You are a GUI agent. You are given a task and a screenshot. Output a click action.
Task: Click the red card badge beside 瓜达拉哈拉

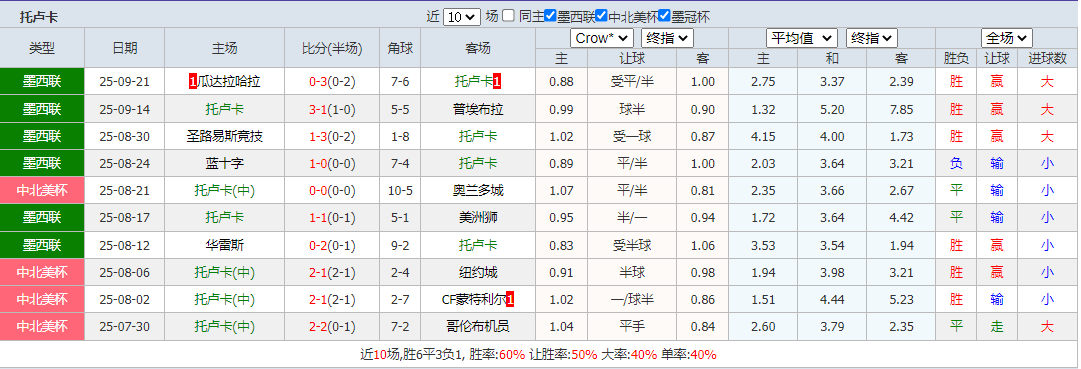[x=192, y=82]
